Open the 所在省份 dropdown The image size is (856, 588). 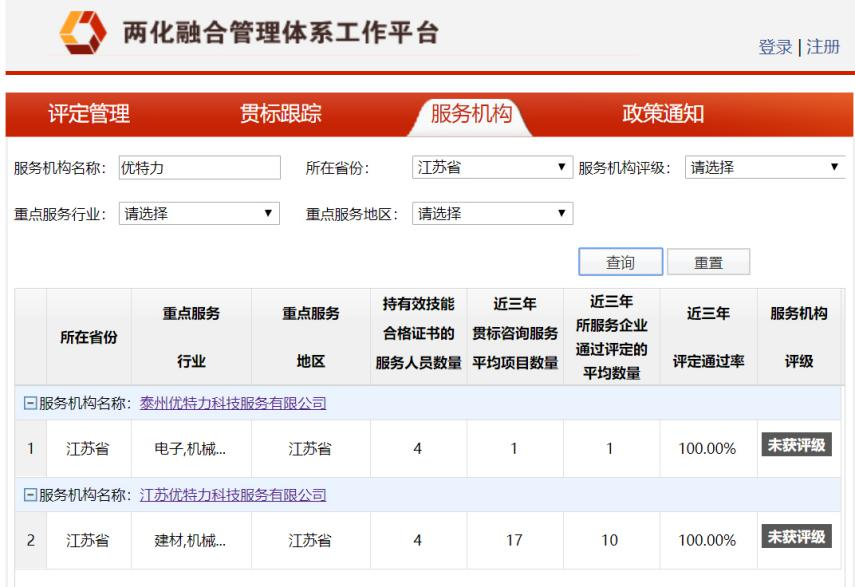pos(491,168)
